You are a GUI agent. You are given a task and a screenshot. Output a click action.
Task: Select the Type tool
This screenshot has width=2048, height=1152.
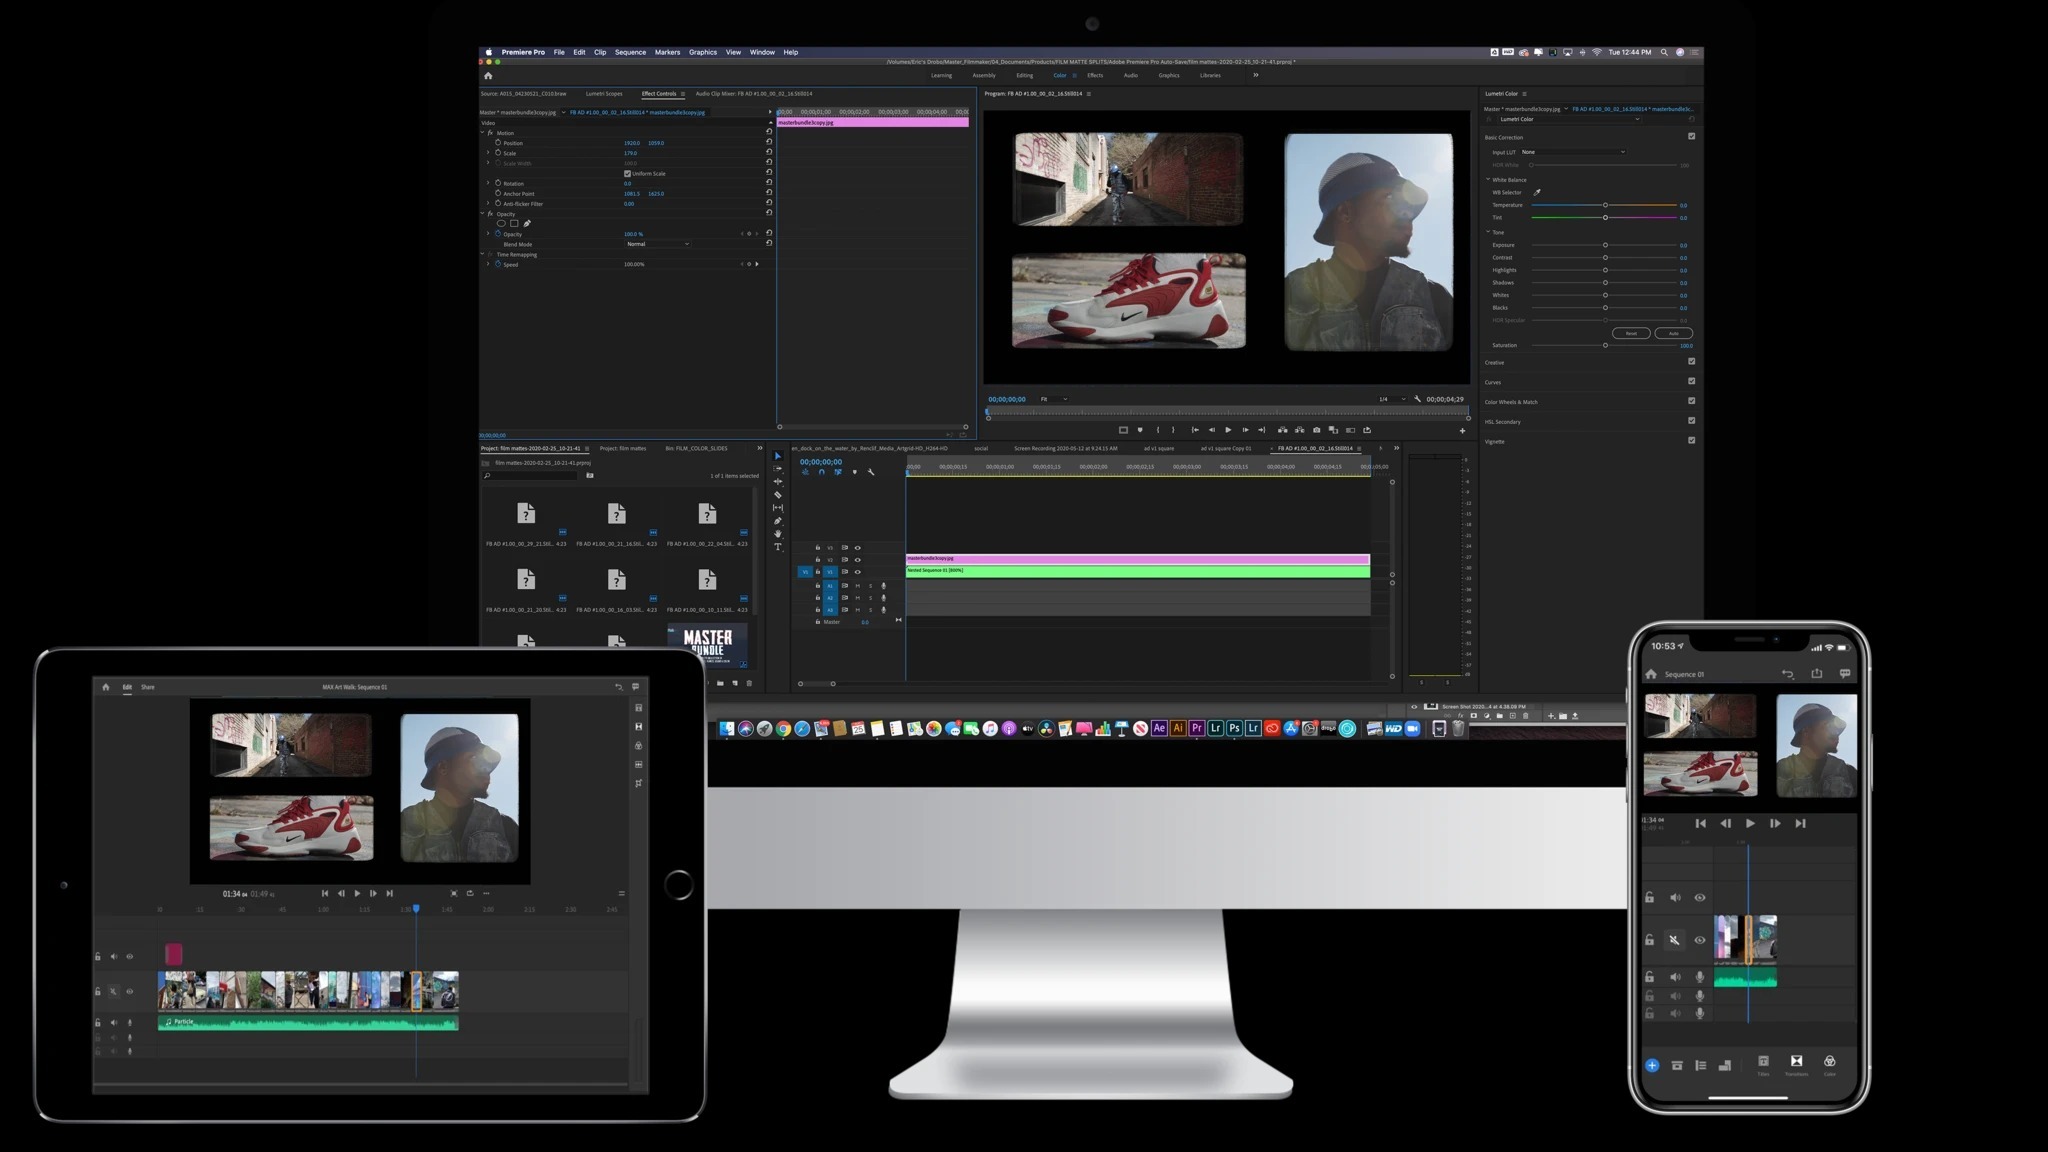tap(778, 547)
